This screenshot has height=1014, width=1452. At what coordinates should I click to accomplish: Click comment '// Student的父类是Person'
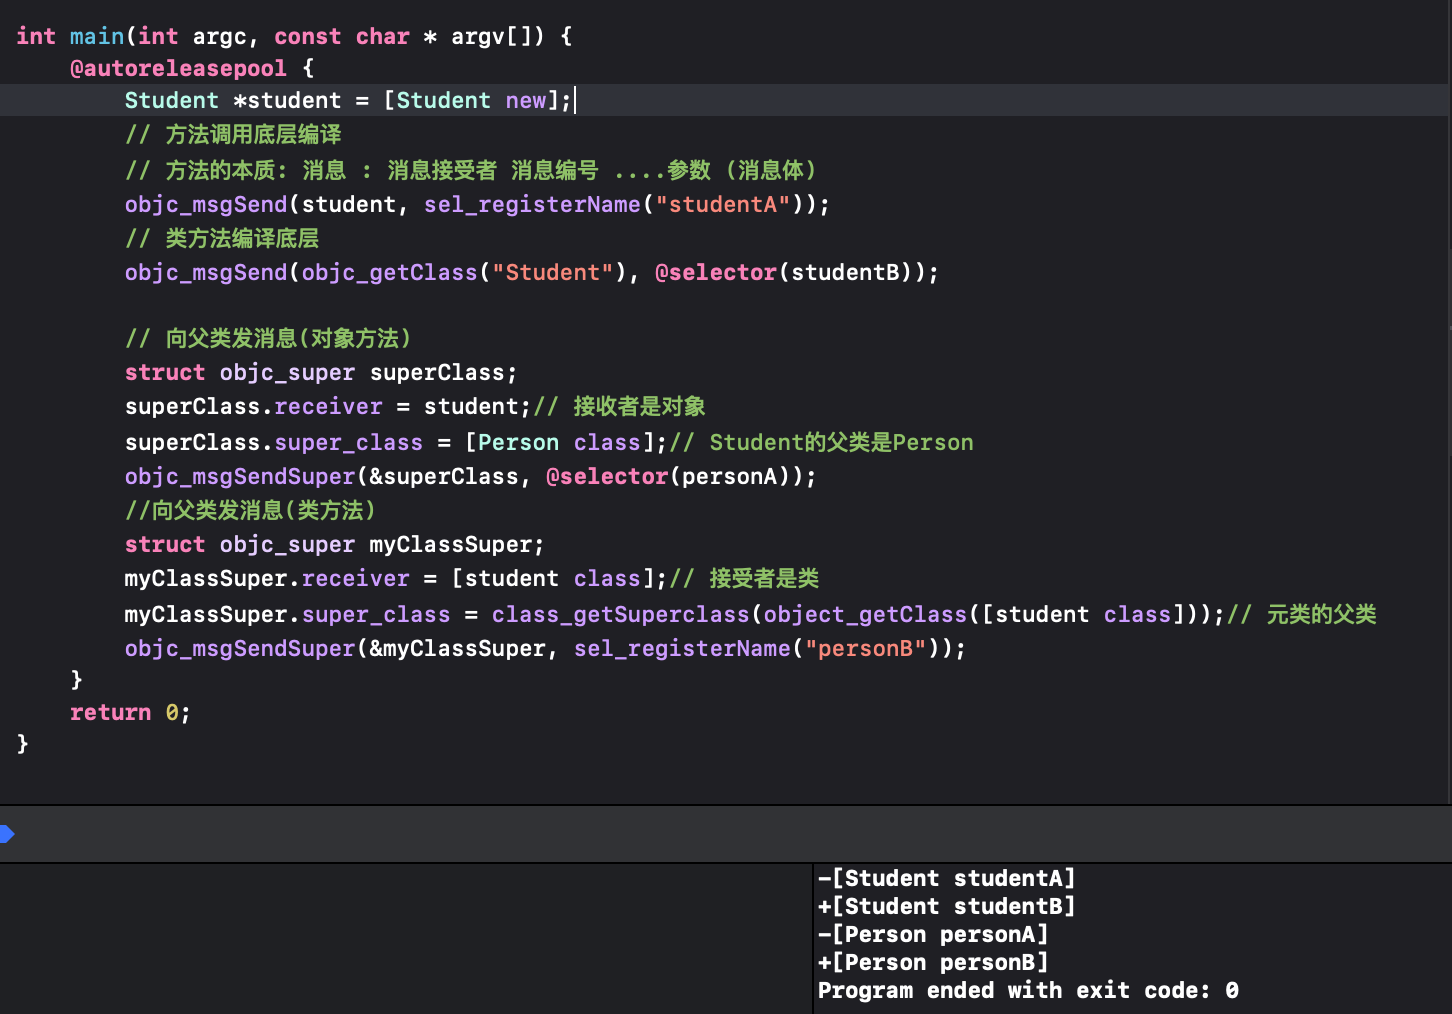pyautogui.click(x=821, y=442)
